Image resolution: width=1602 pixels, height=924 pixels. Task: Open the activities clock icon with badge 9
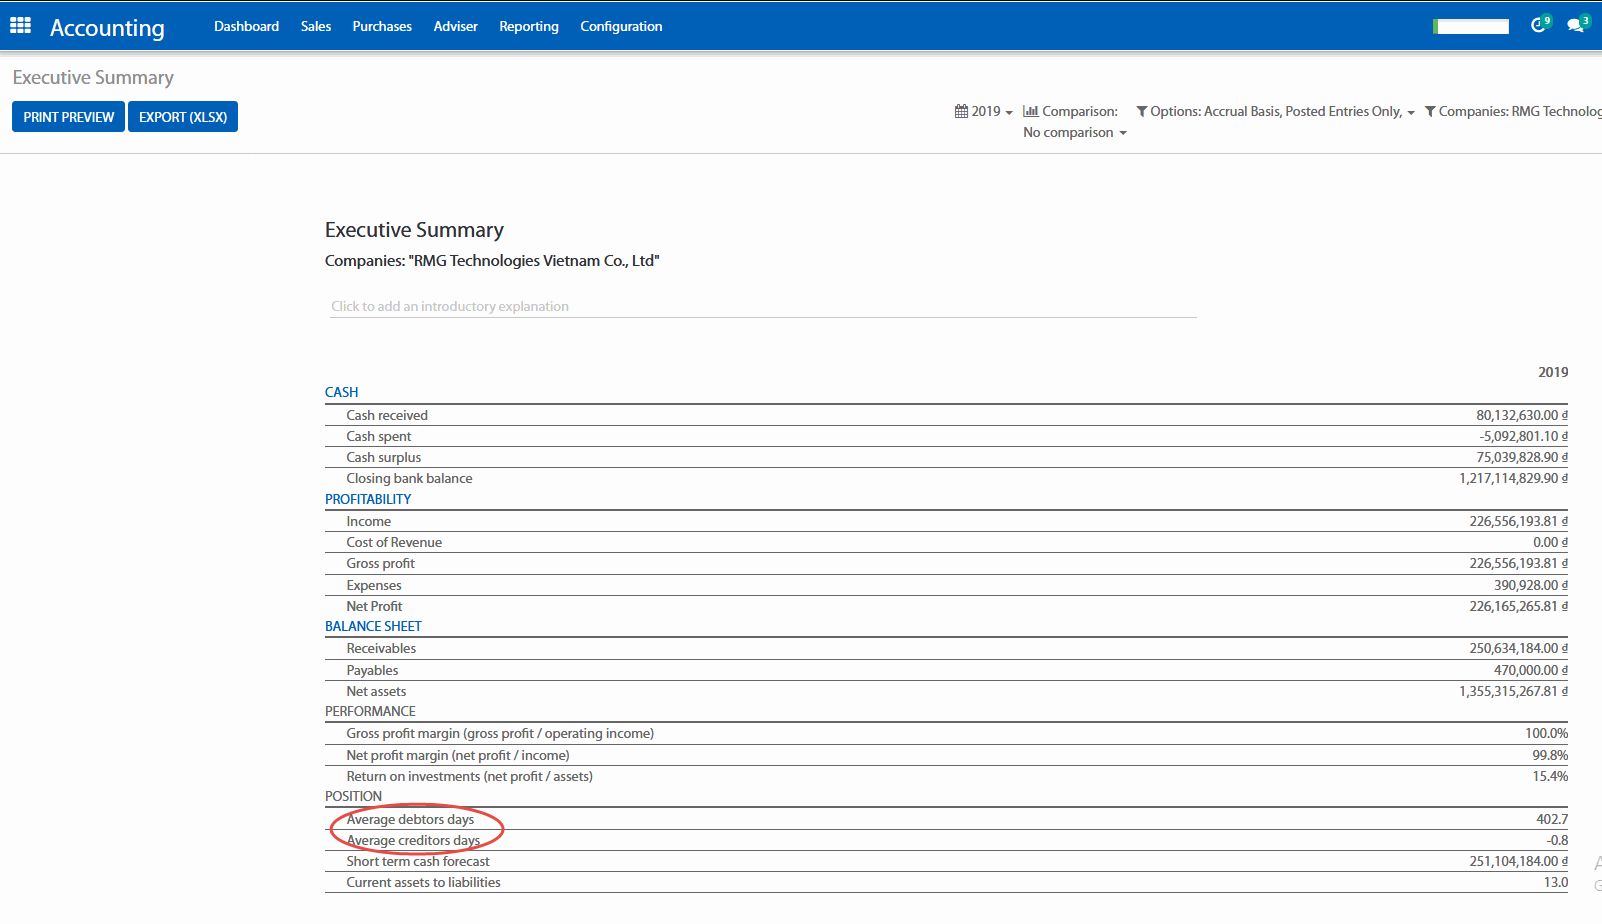coord(1539,25)
